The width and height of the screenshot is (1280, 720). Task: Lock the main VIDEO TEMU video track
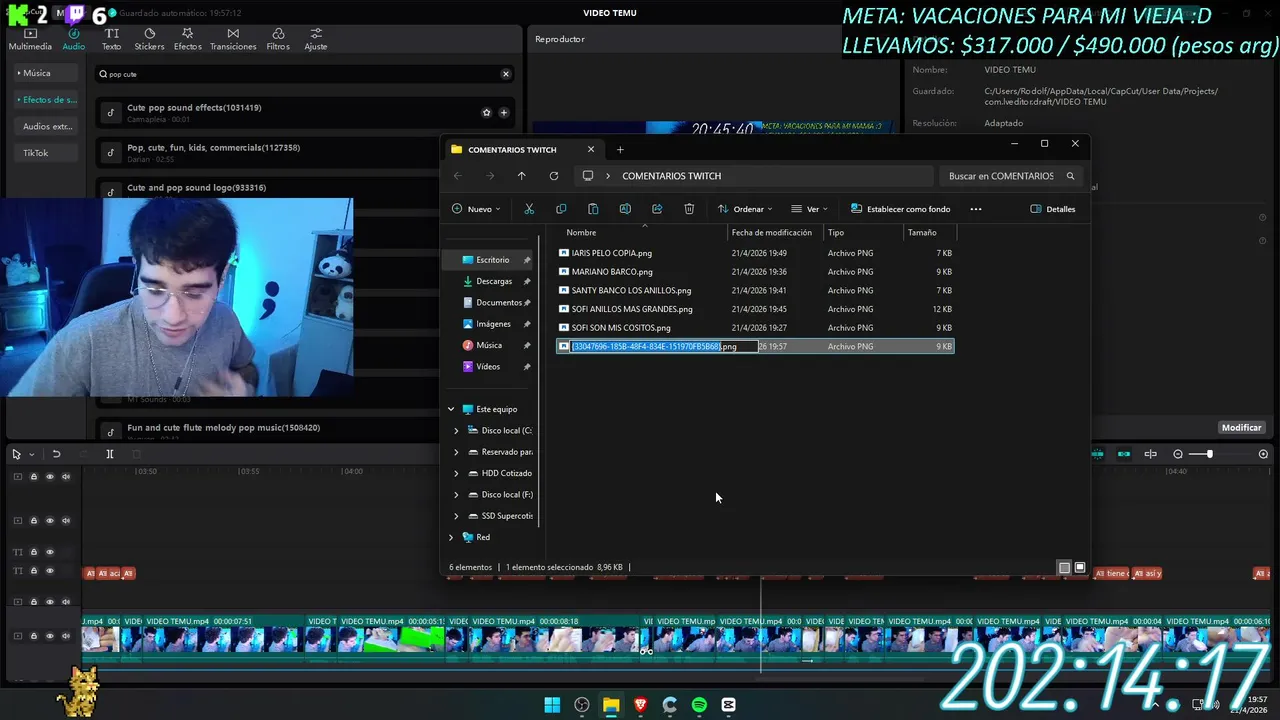point(33,636)
